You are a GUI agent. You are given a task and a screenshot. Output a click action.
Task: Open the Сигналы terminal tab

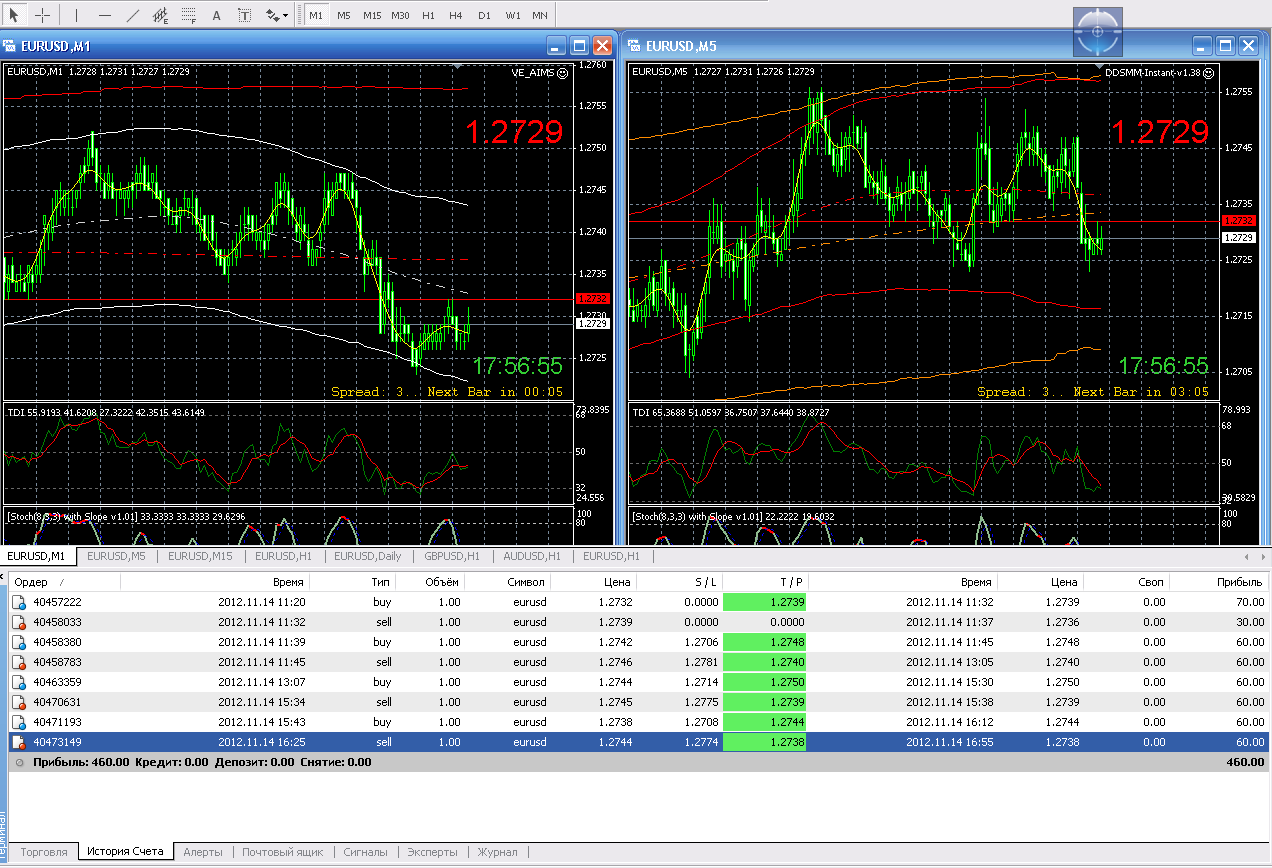click(x=365, y=852)
